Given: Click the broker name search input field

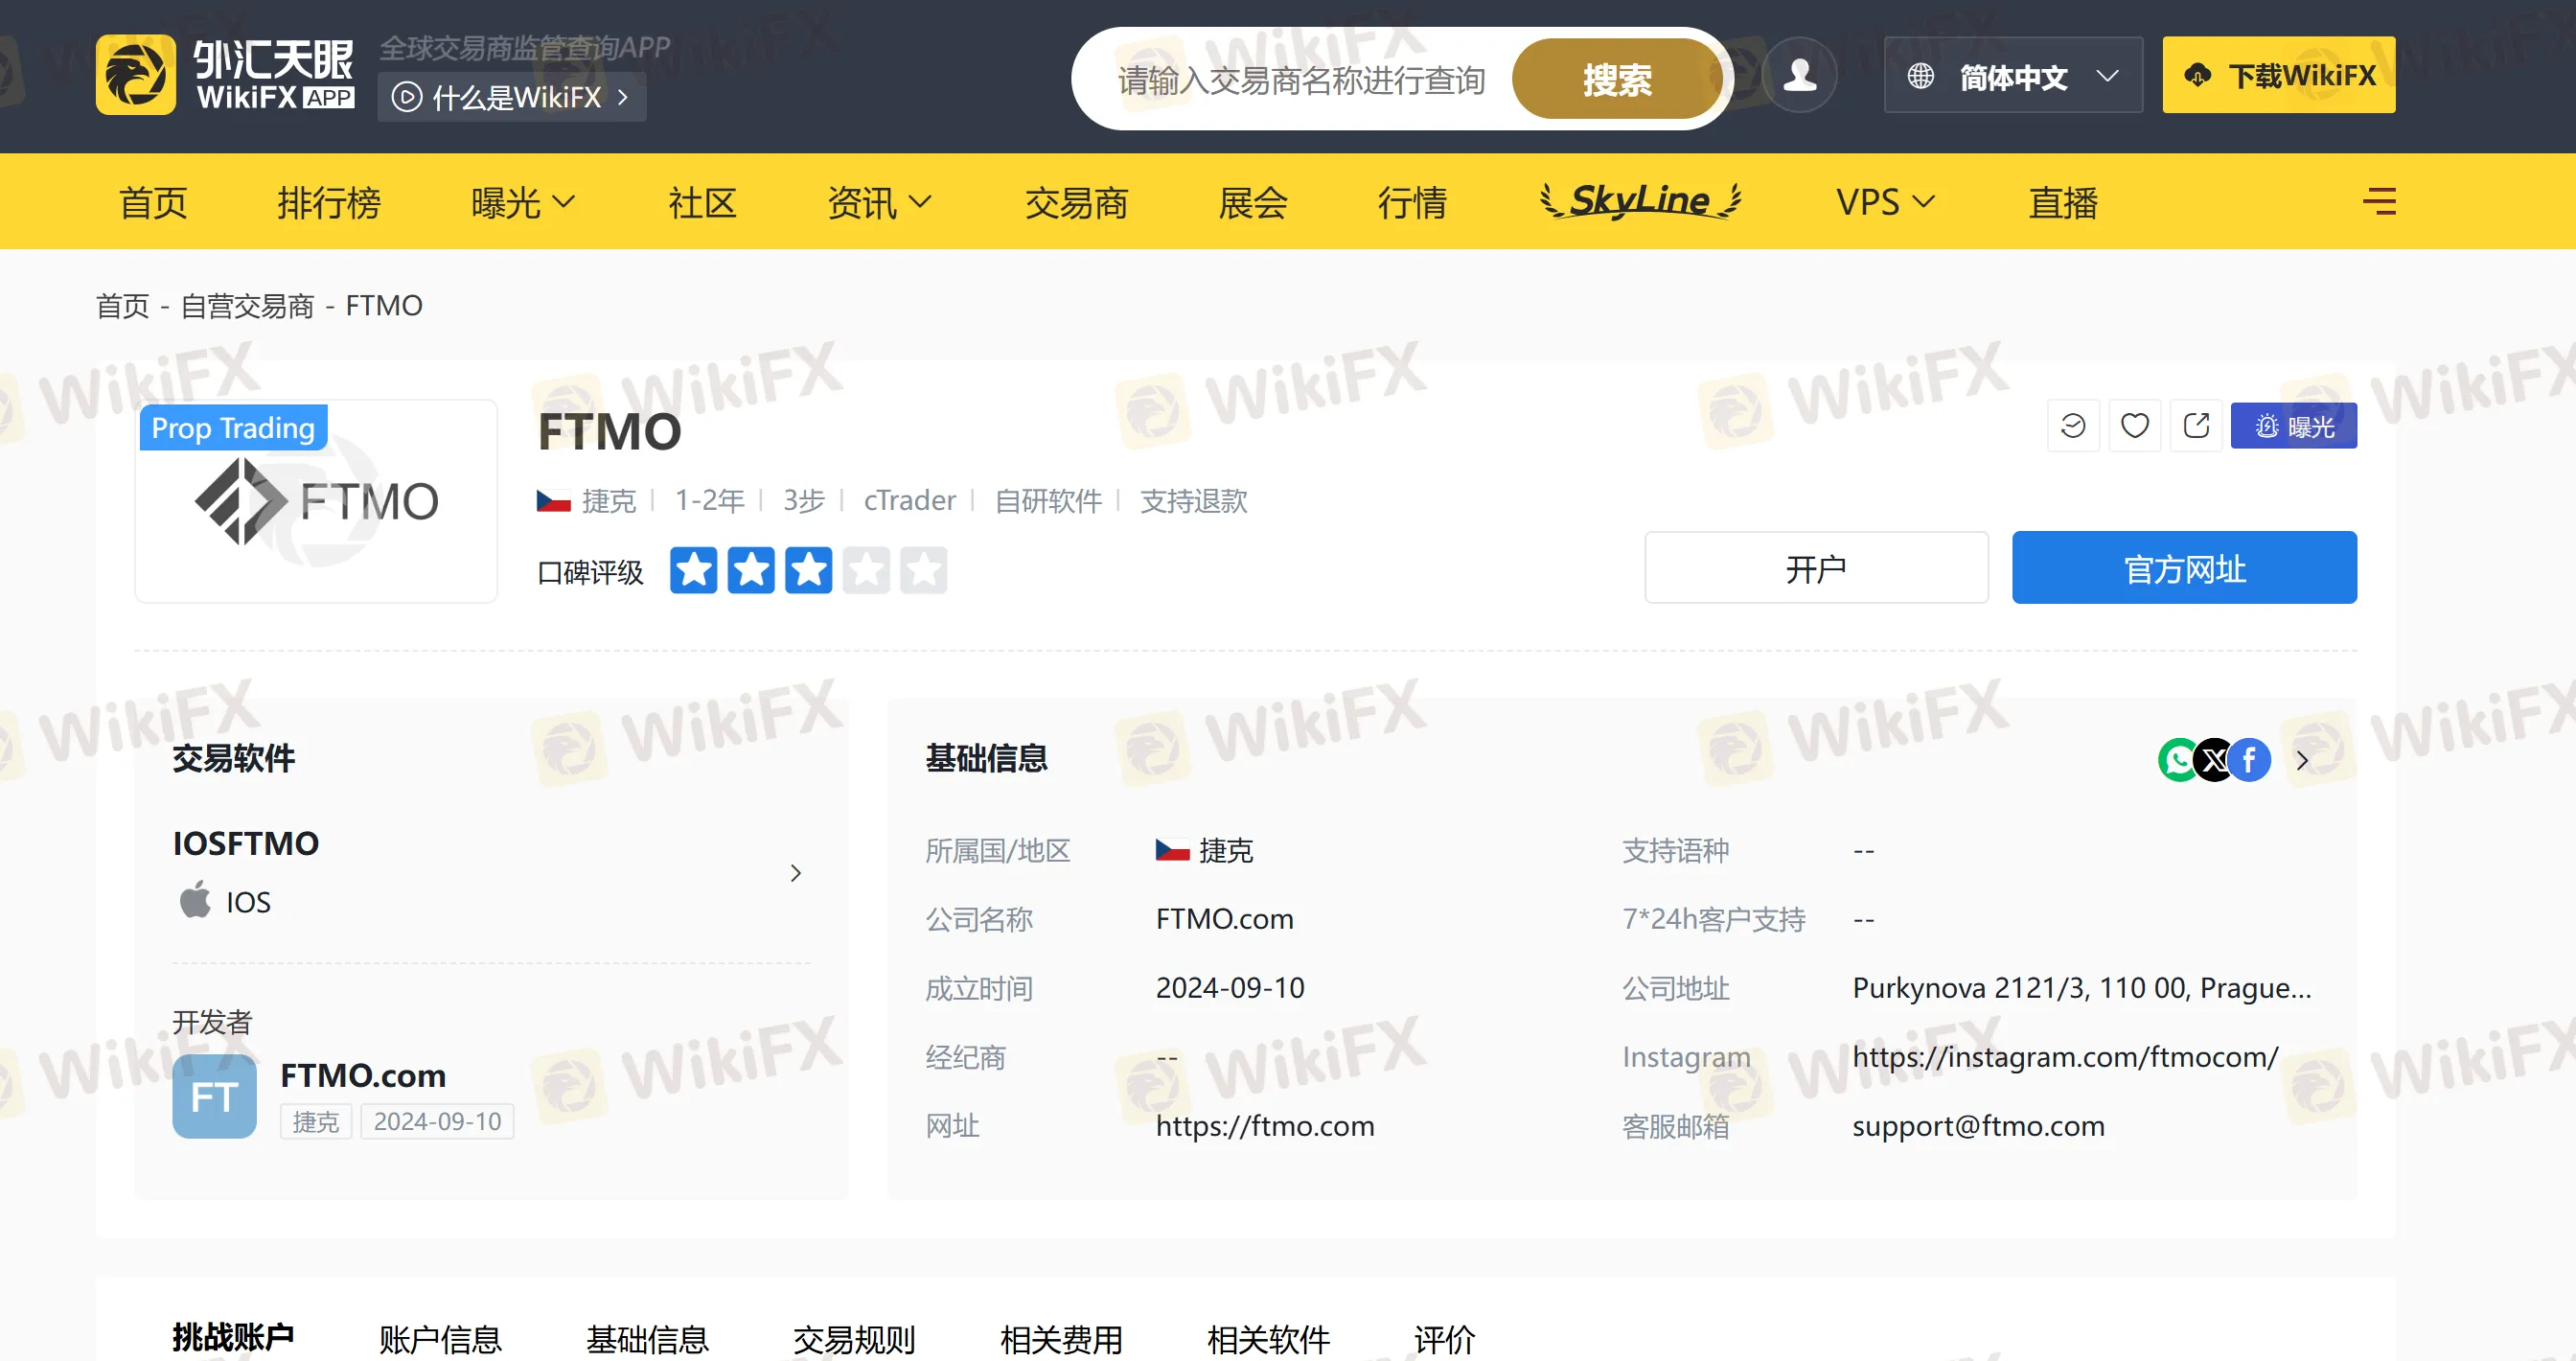Looking at the screenshot, I should (1300, 80).
